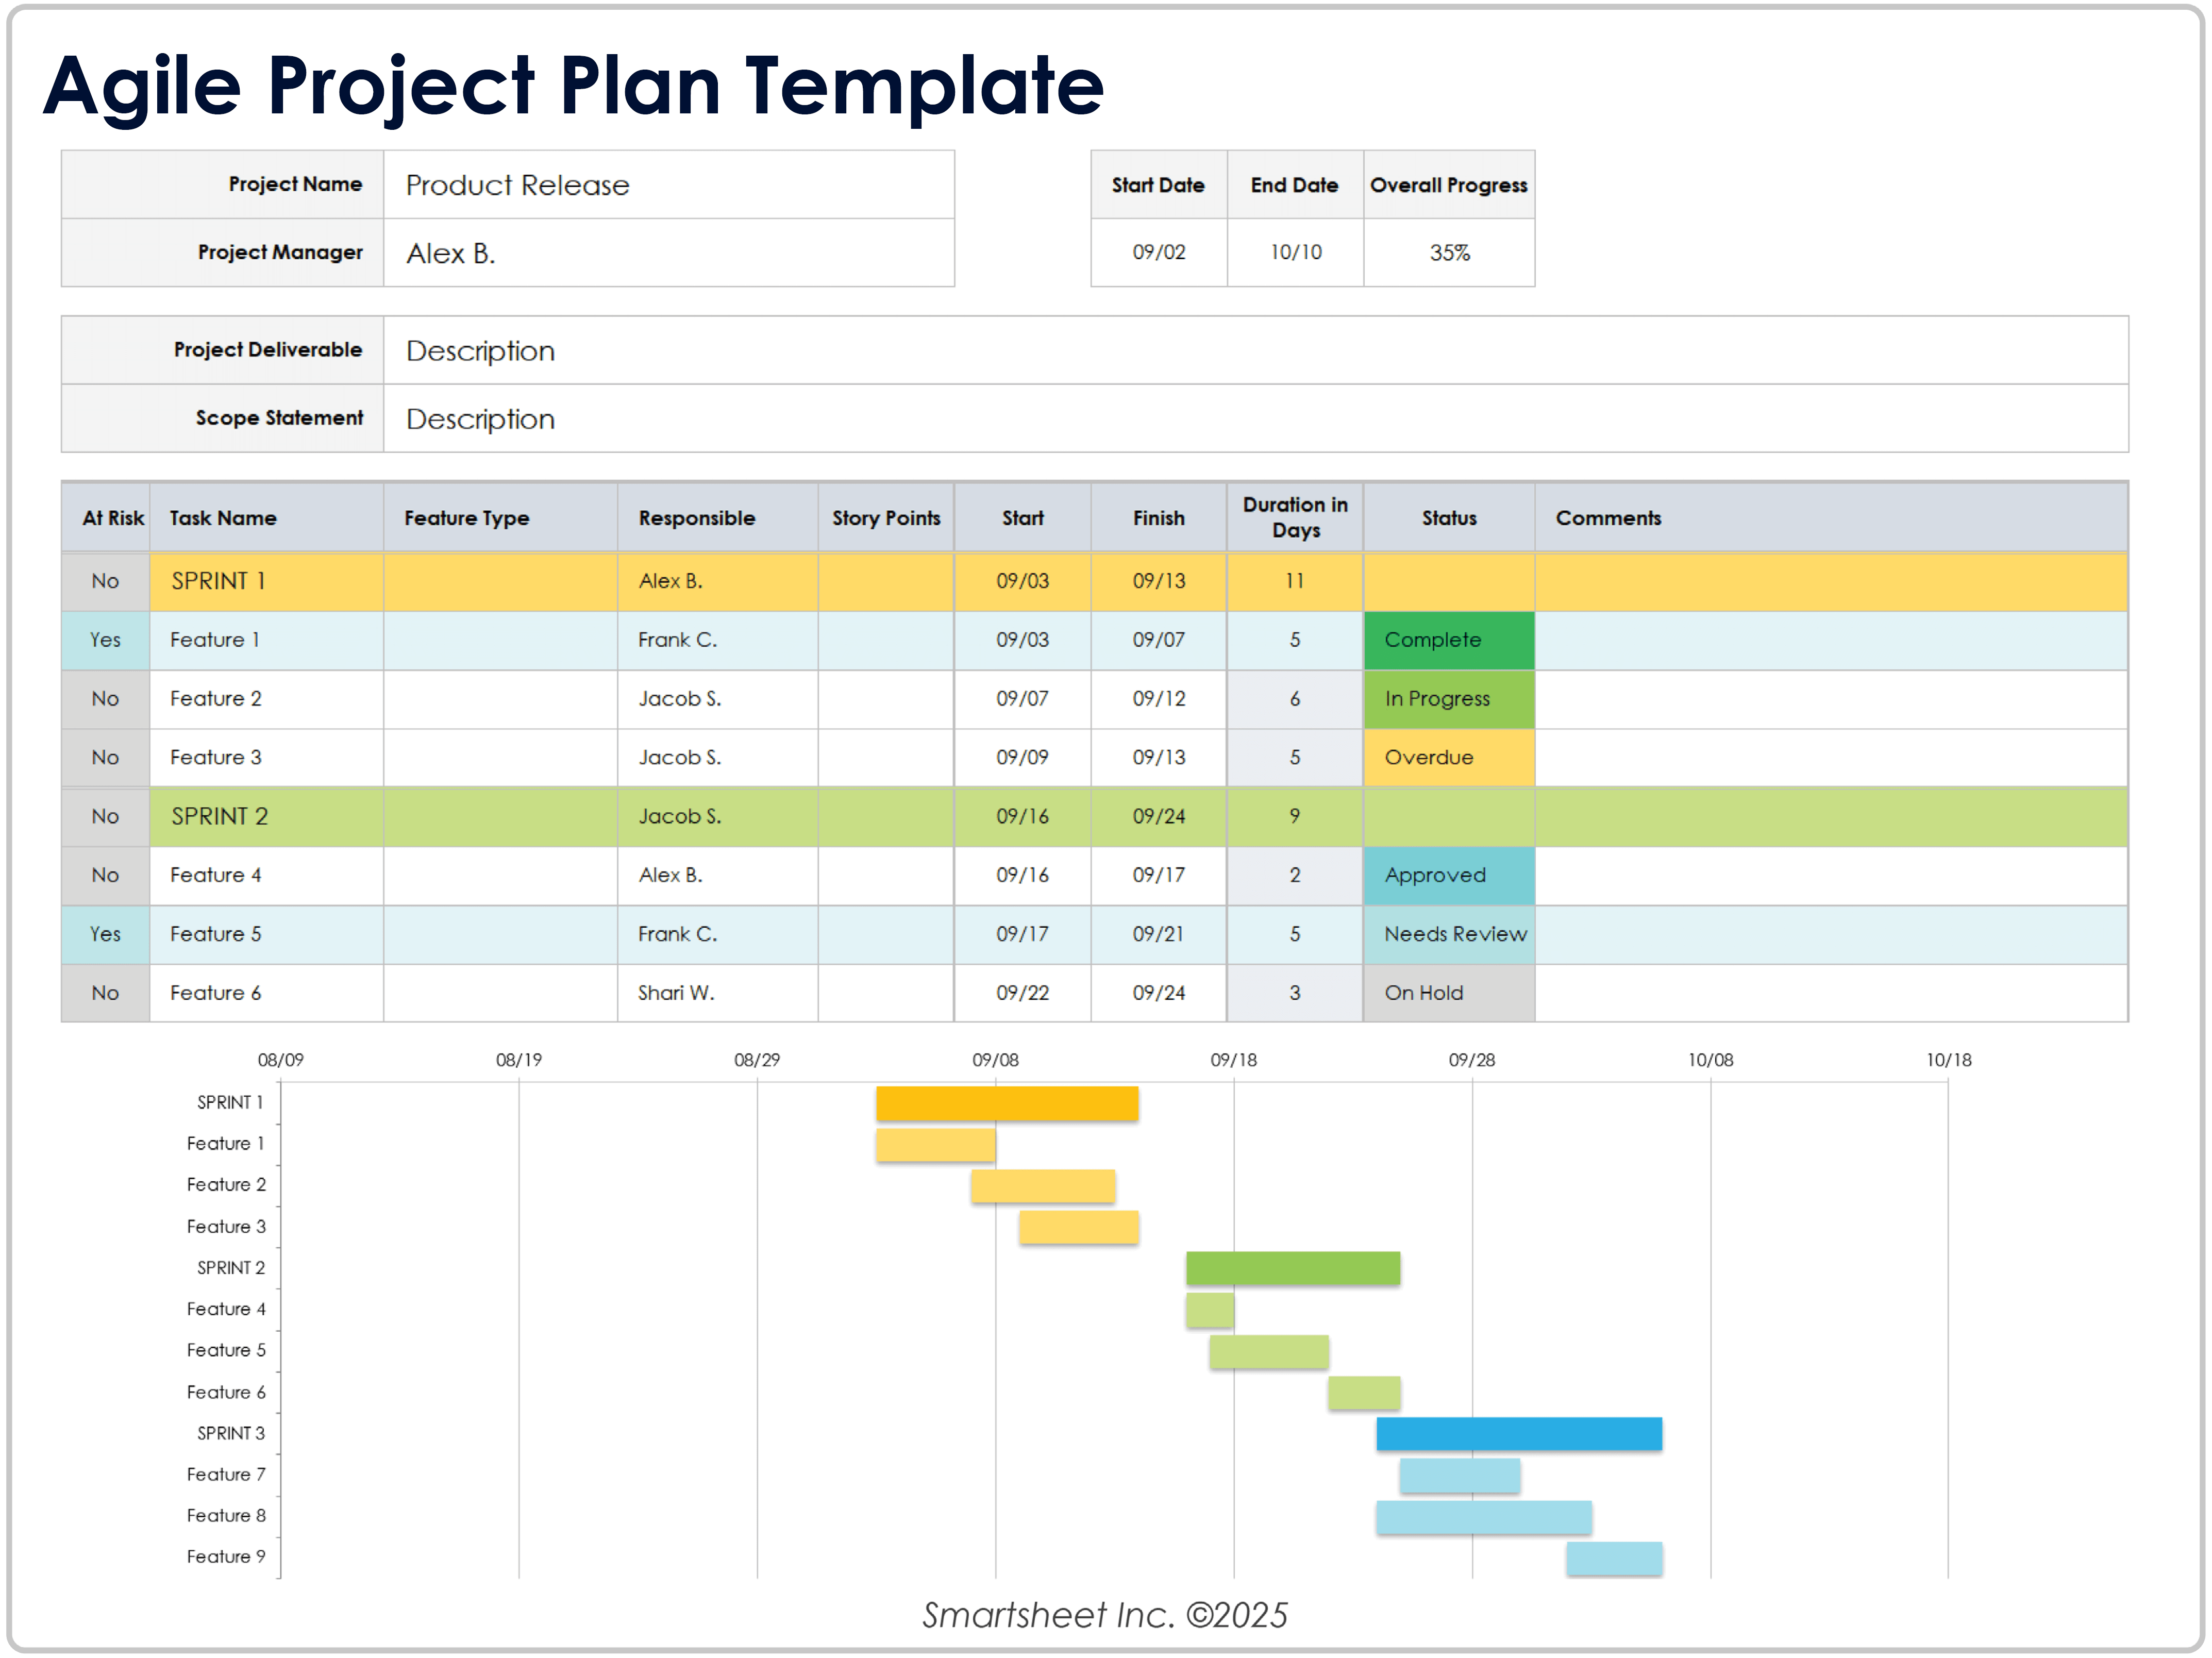Click the Project Deliverable description field

1254,351
